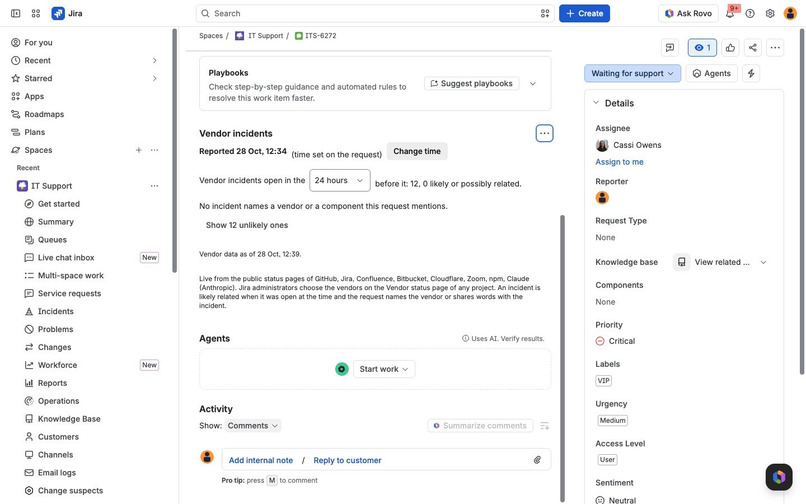Open the Vendor incidents more options button
806x504 pixels.
click(x=544, y=134)
